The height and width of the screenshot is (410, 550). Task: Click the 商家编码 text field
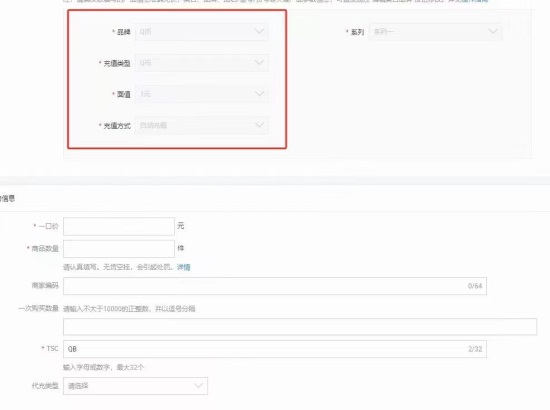point(275,286)
